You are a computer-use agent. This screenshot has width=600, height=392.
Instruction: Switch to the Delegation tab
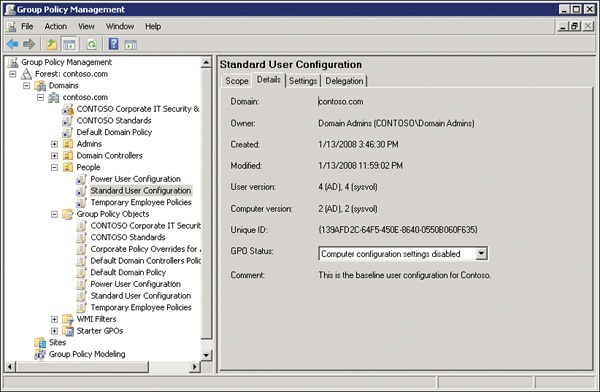[344, 81]
